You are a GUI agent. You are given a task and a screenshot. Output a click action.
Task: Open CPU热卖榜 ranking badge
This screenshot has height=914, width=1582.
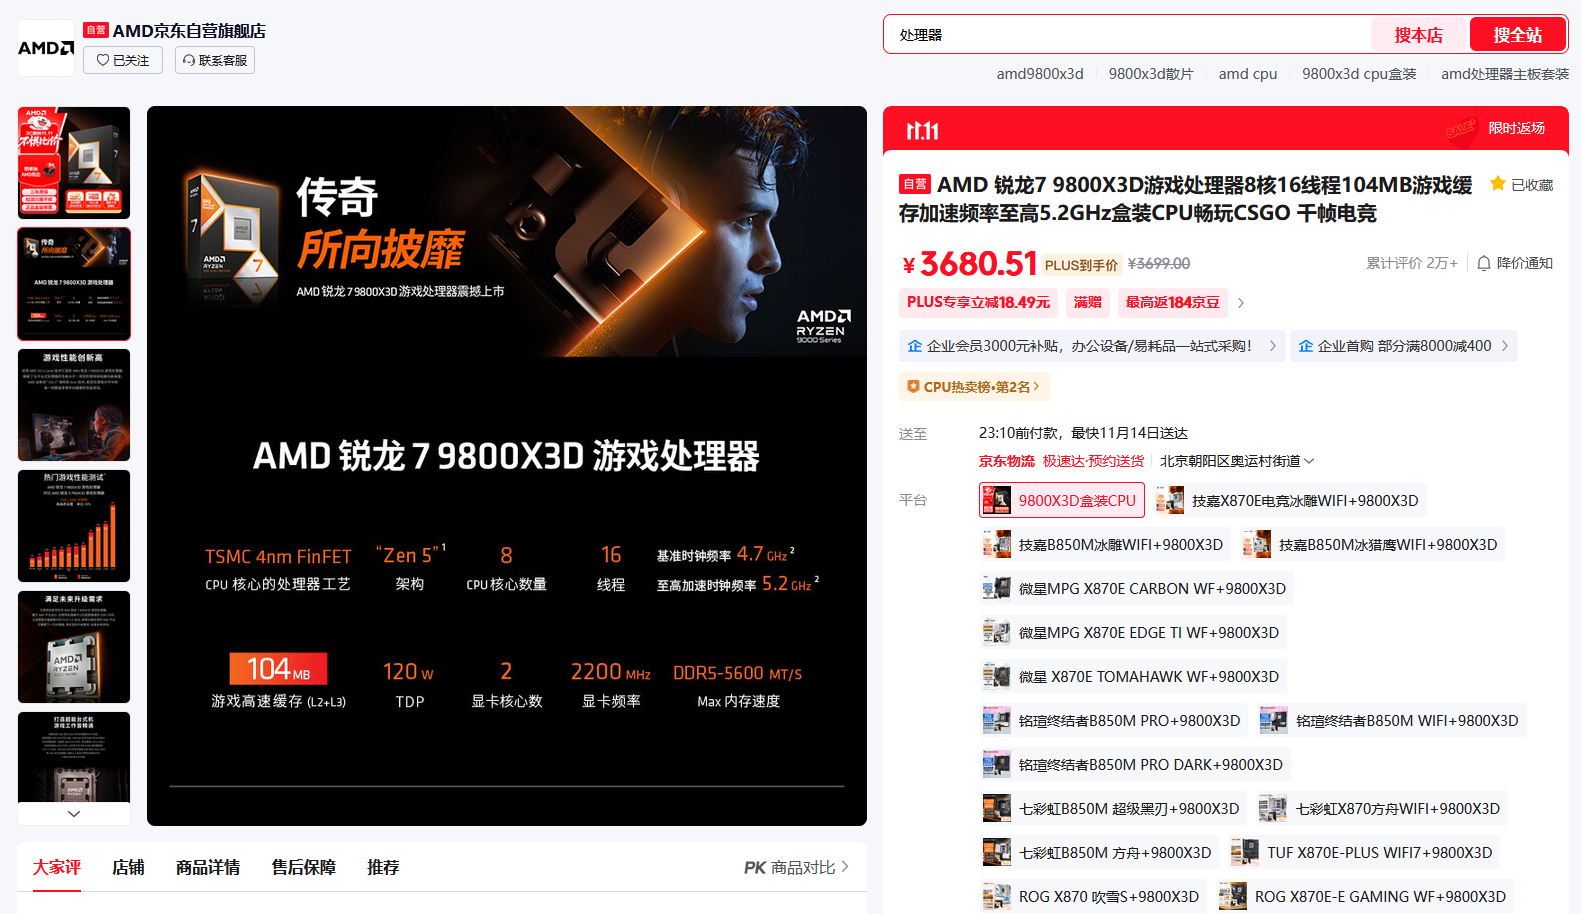click(x=974, y=387)
